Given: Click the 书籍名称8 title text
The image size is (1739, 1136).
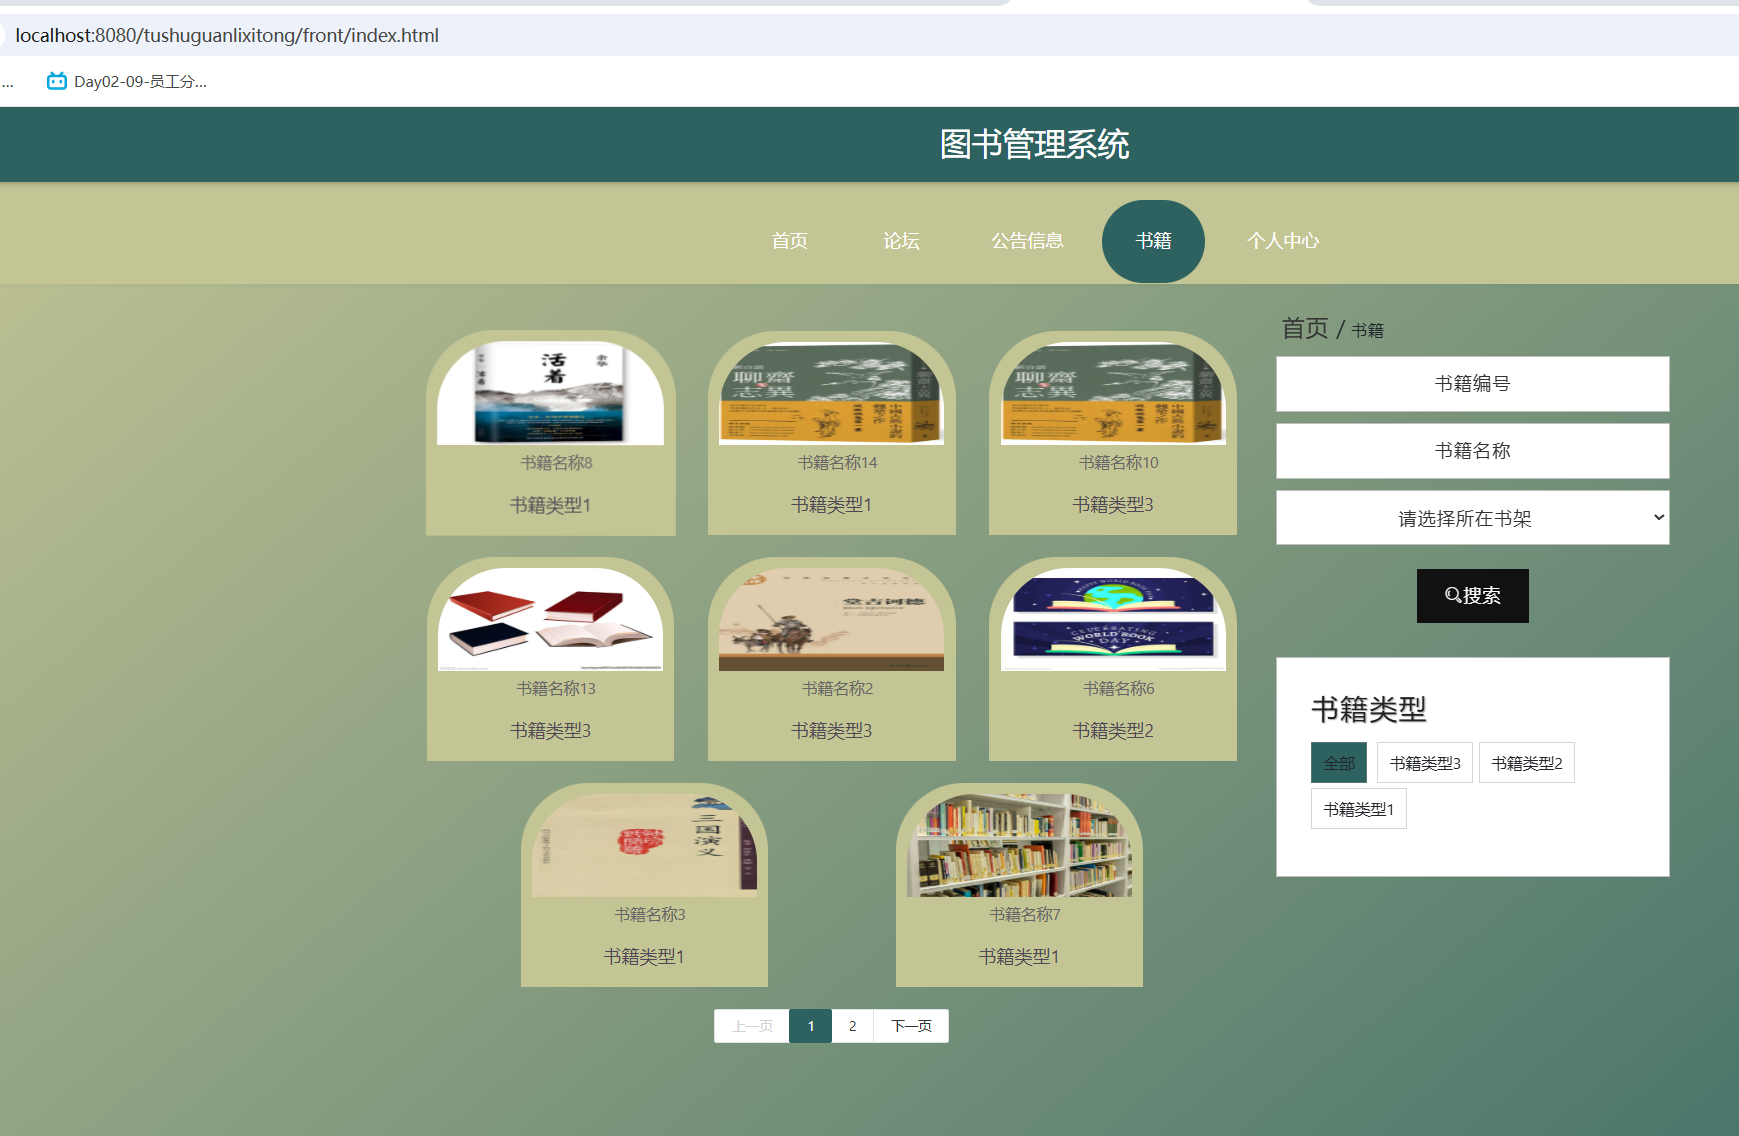Looking at the screenshot, I should pyautogui.click(x=556, y=463).
